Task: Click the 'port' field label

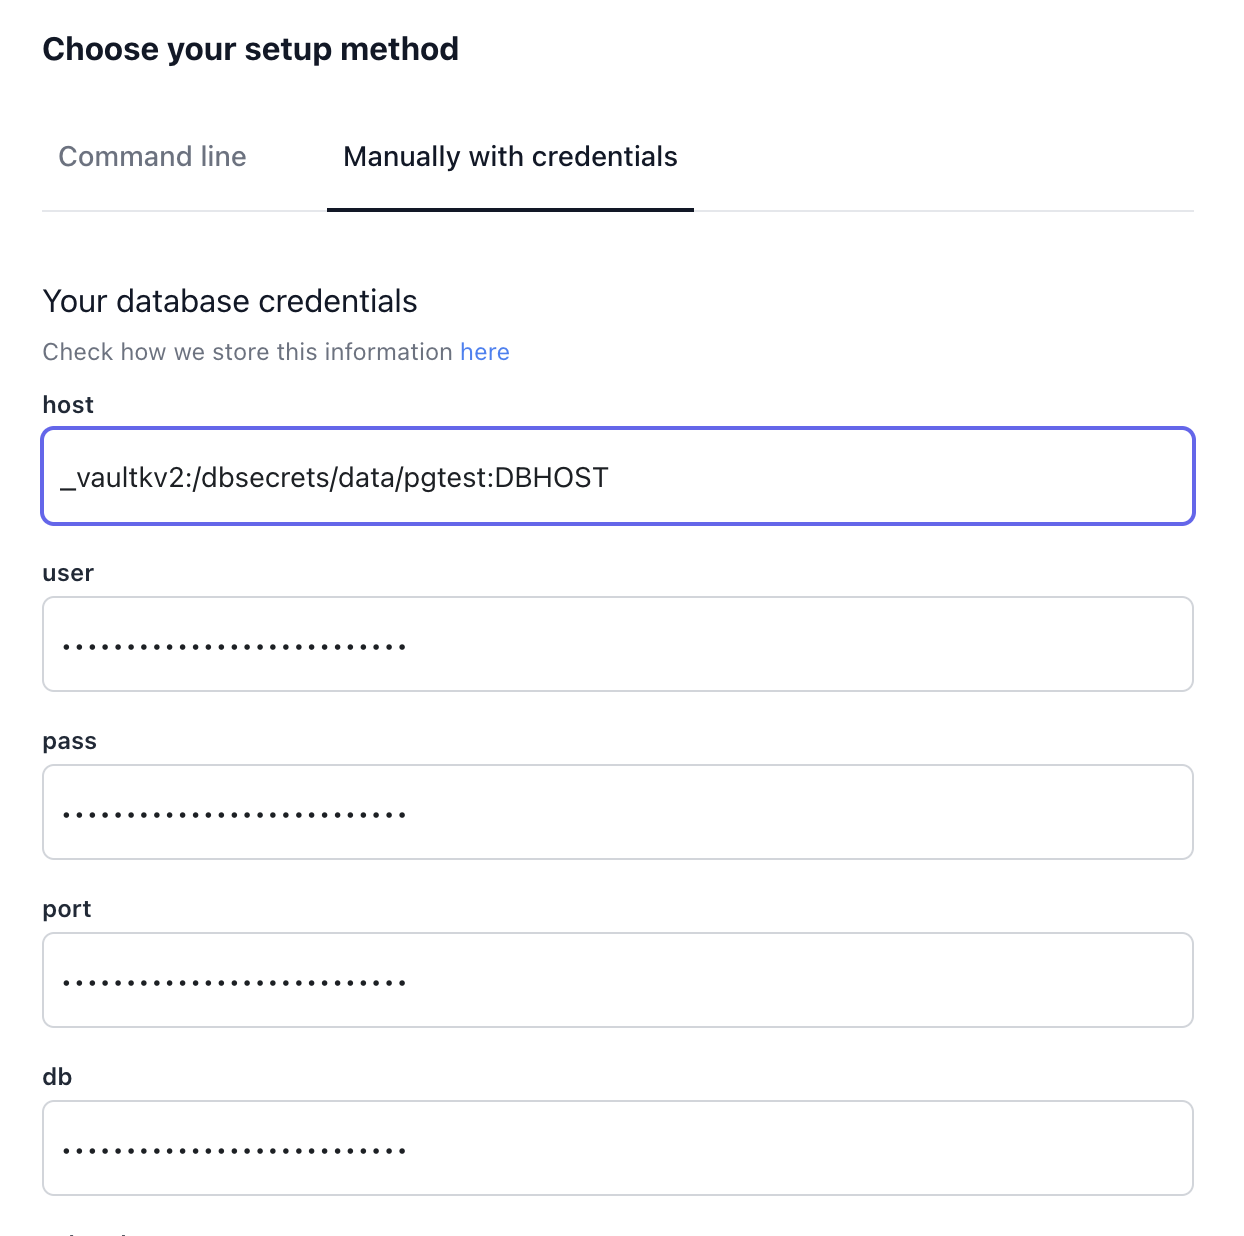Action: (67, 909)
